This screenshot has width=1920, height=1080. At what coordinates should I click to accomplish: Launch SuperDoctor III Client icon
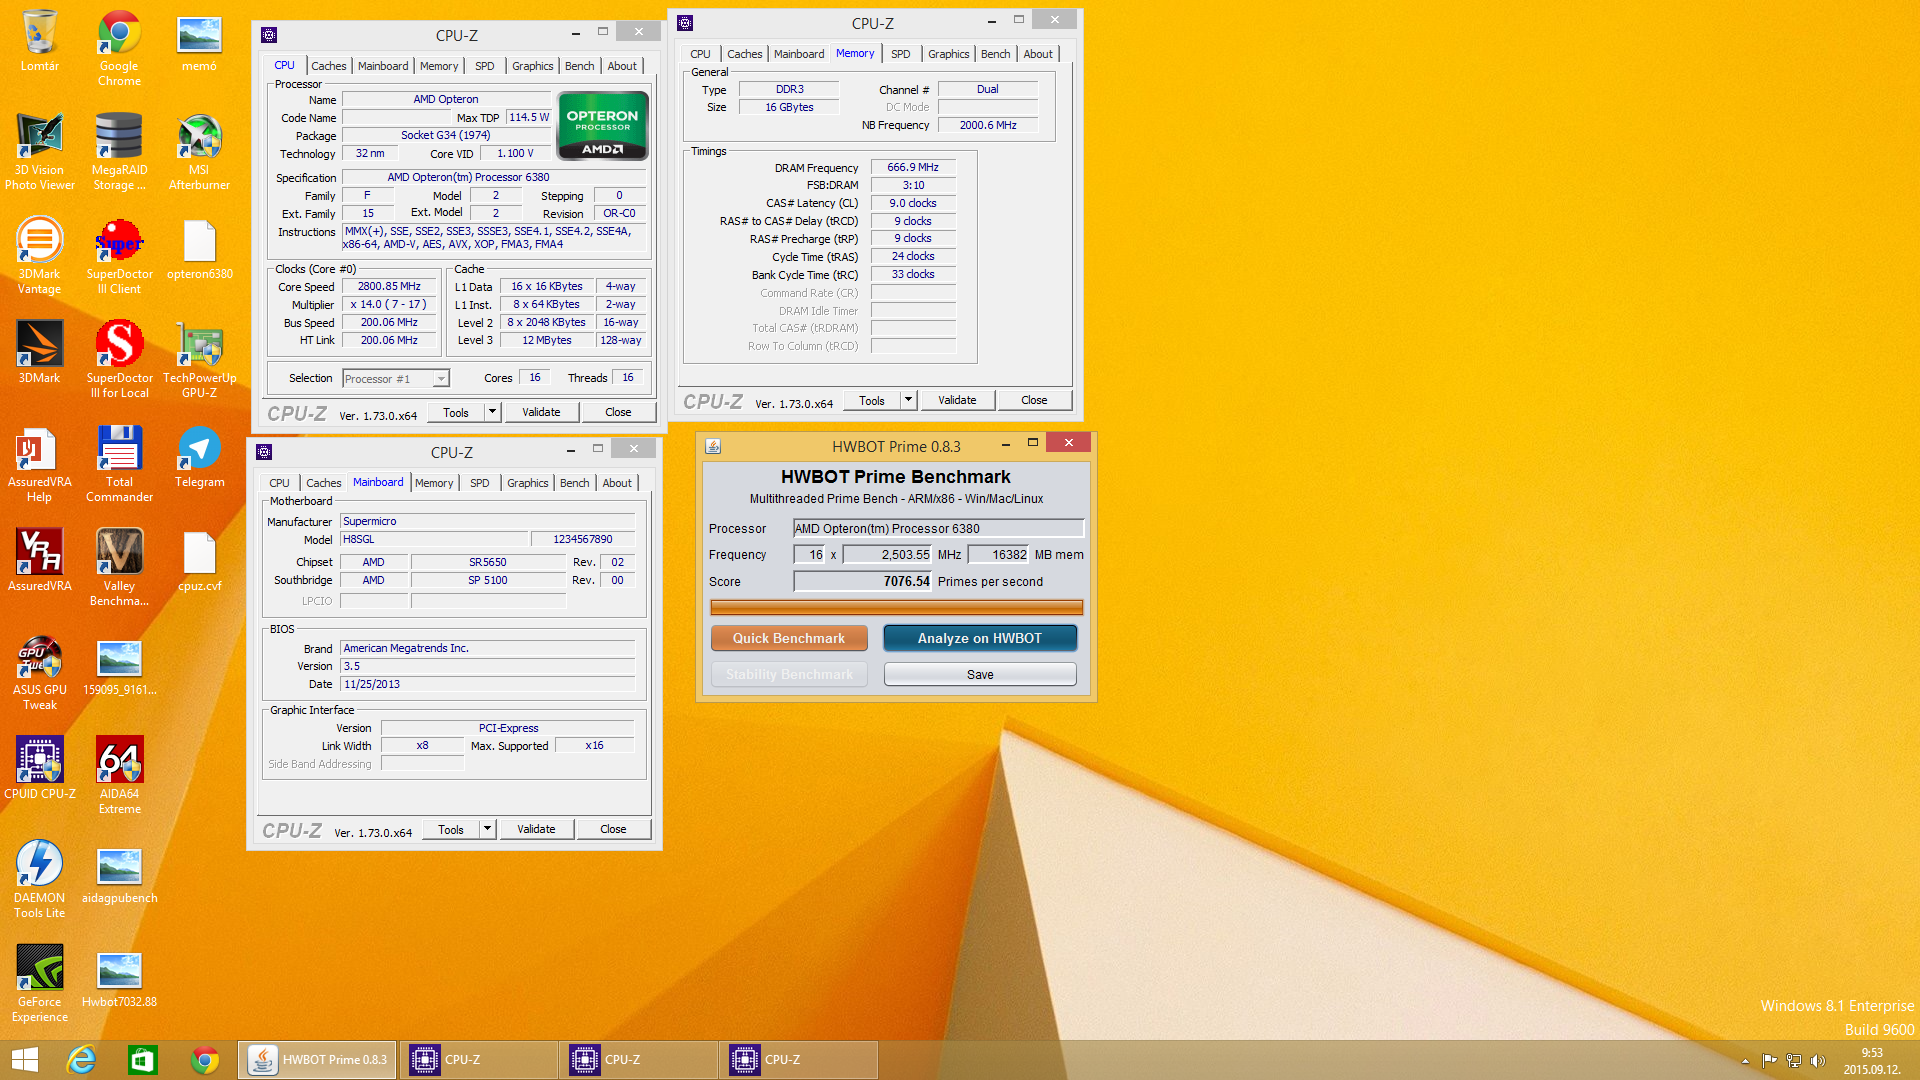119,256
